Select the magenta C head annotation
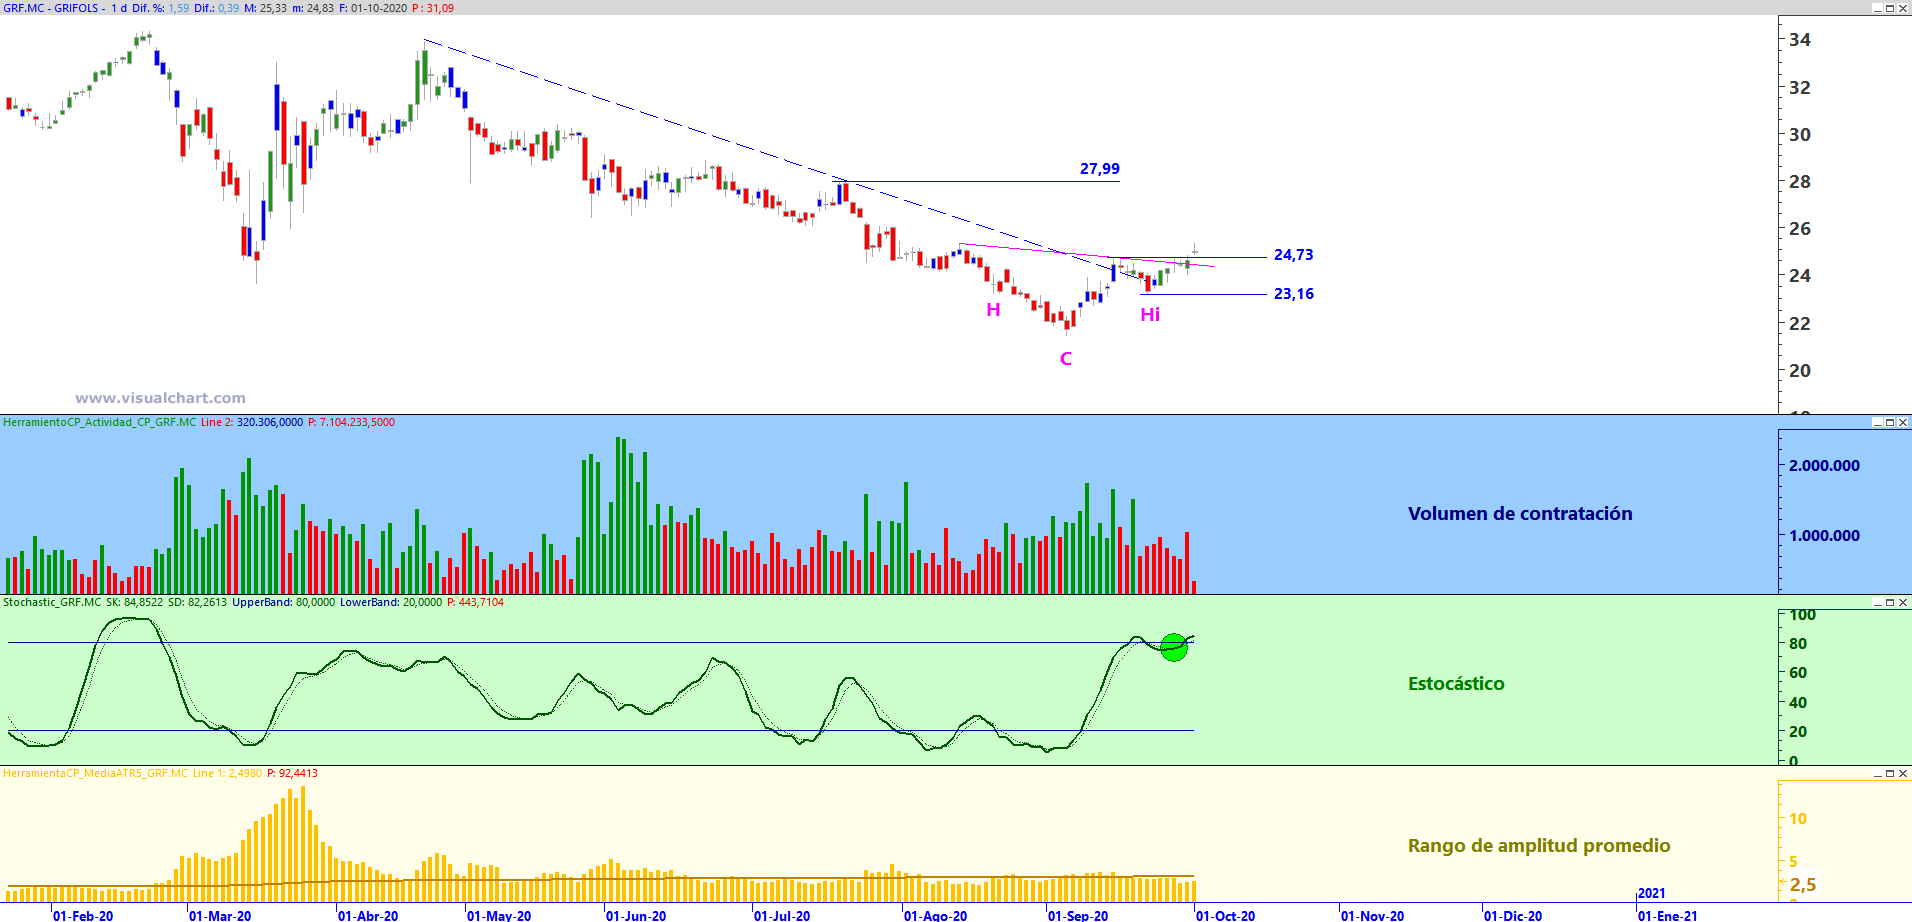 point(1066,359)
